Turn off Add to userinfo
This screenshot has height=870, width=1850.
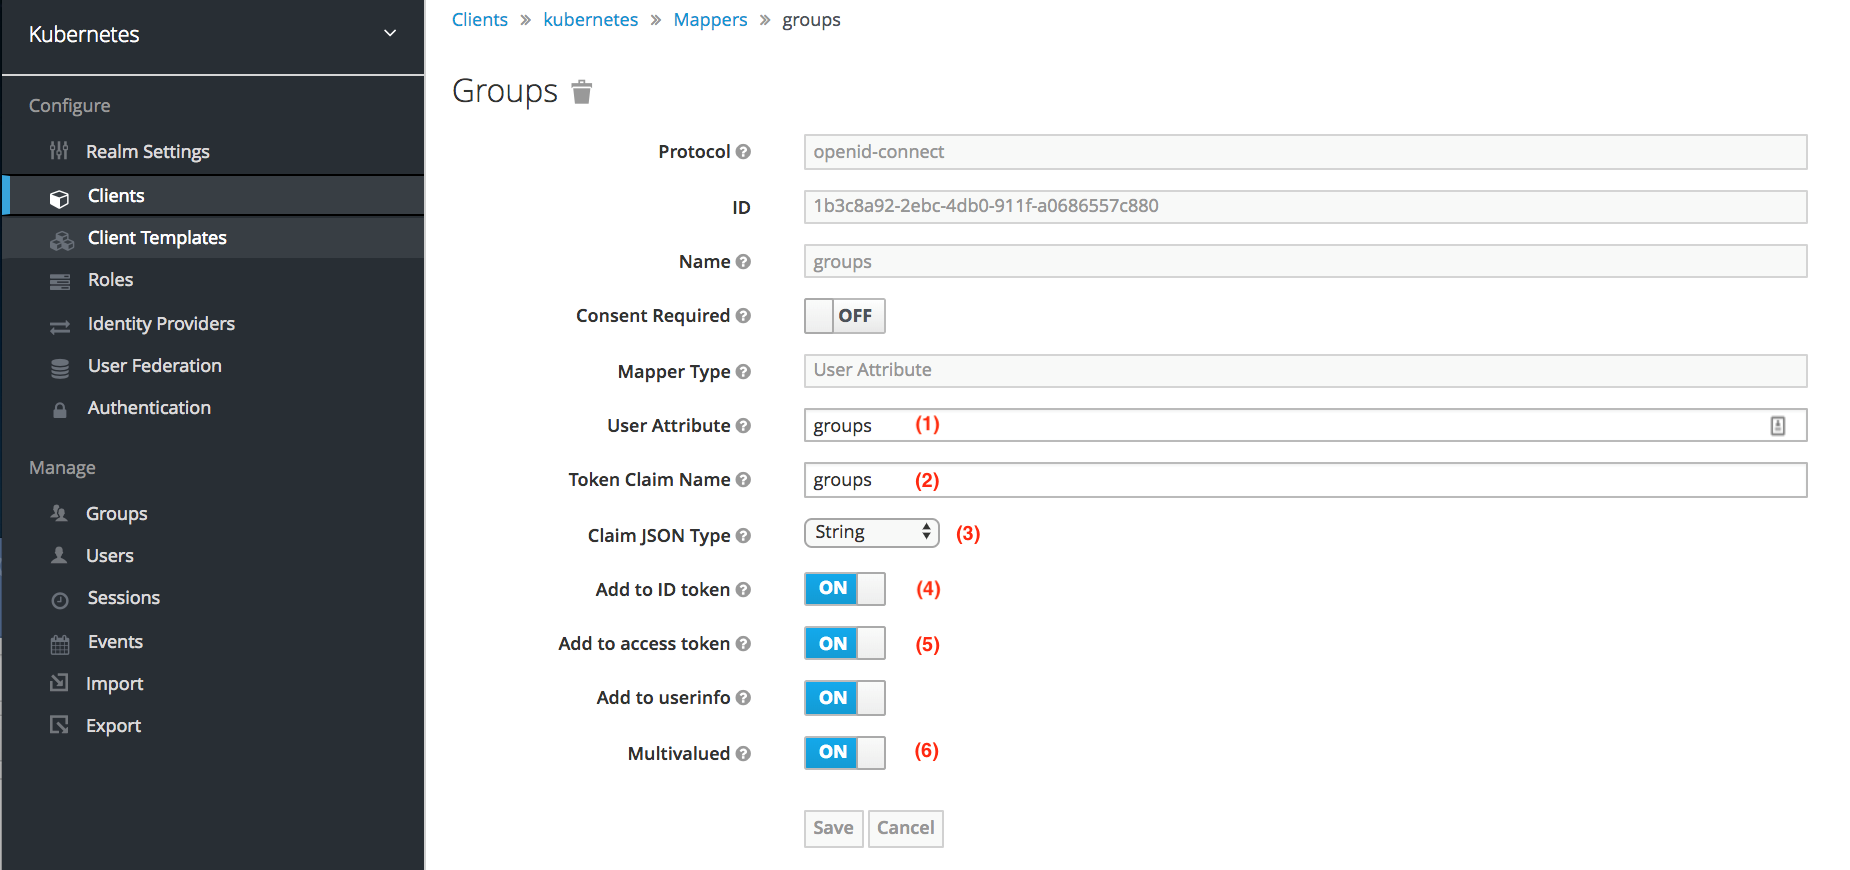pos(845,698)
